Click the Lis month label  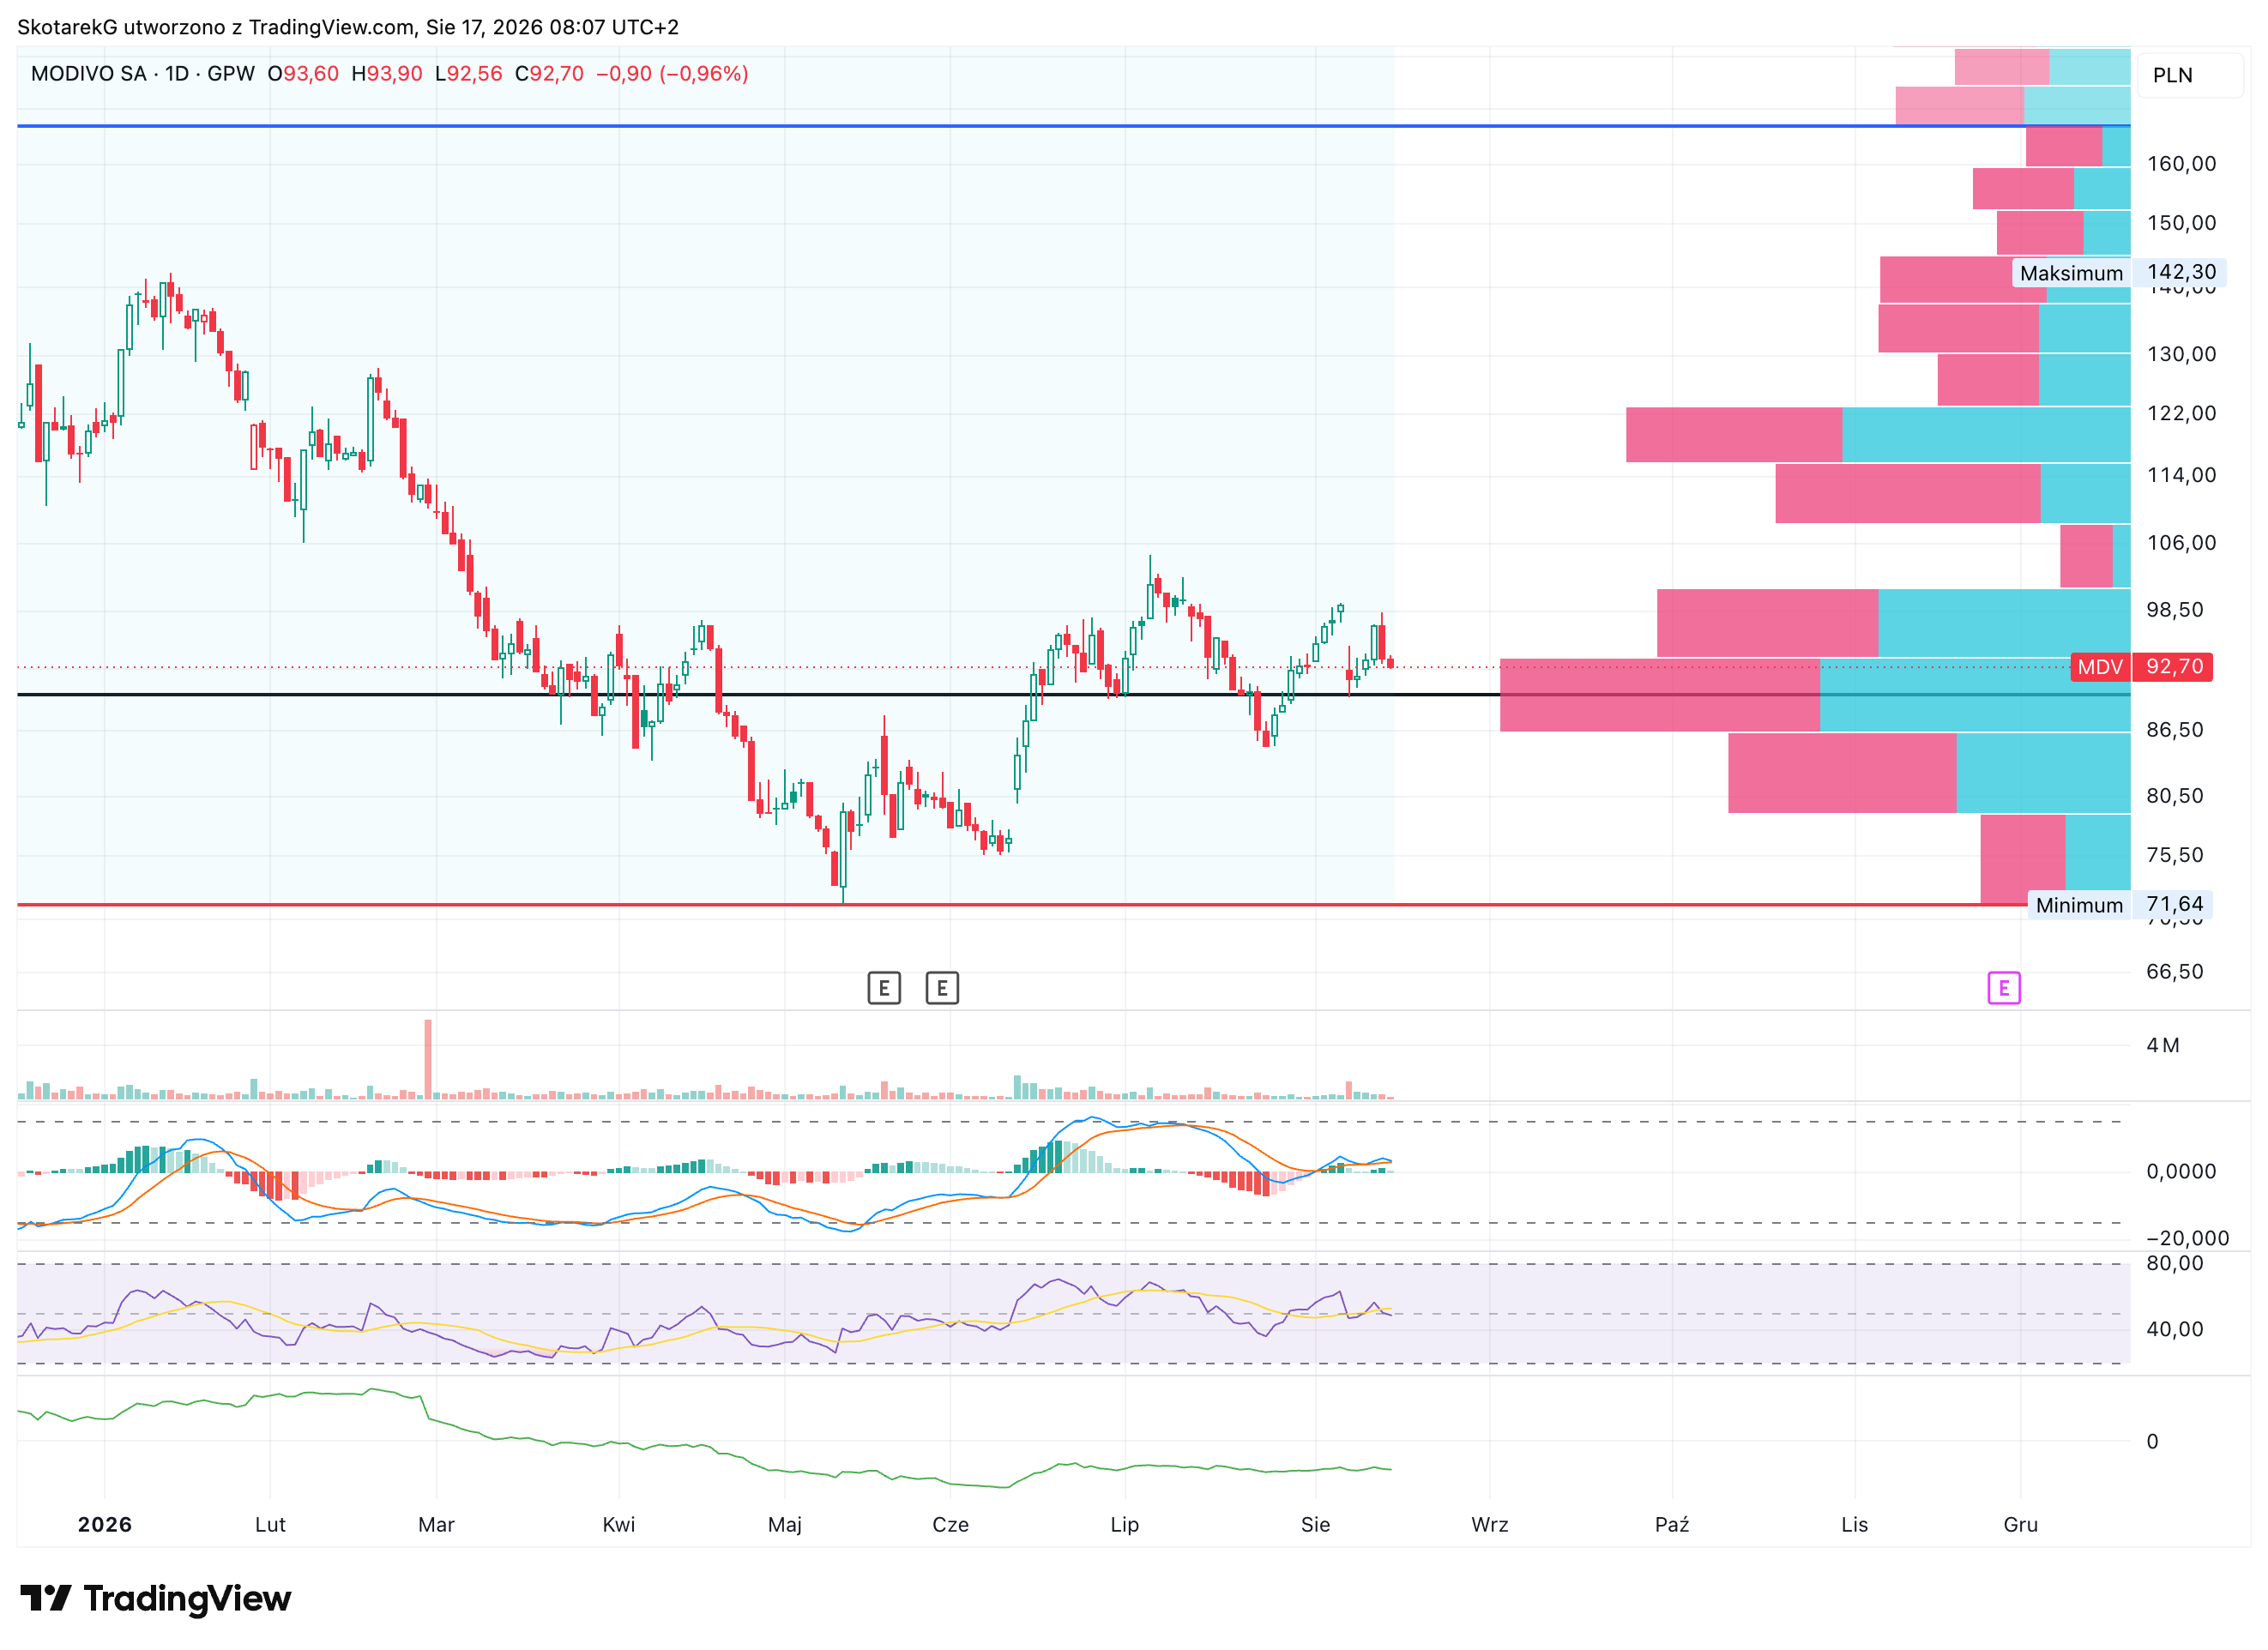coord(1855,1524)
